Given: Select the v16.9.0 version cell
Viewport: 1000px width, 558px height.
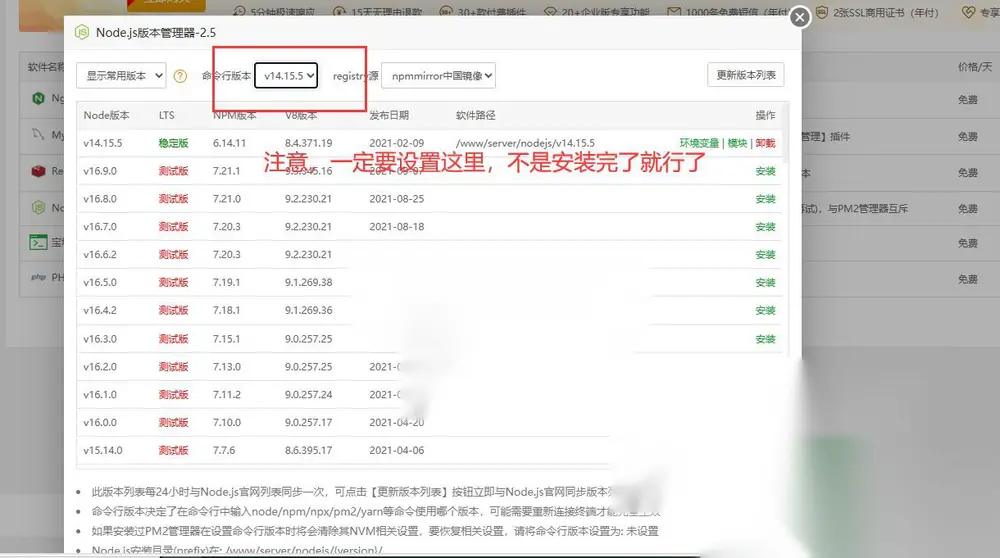Looking at the screenshot, I should (x=99, y=171).
